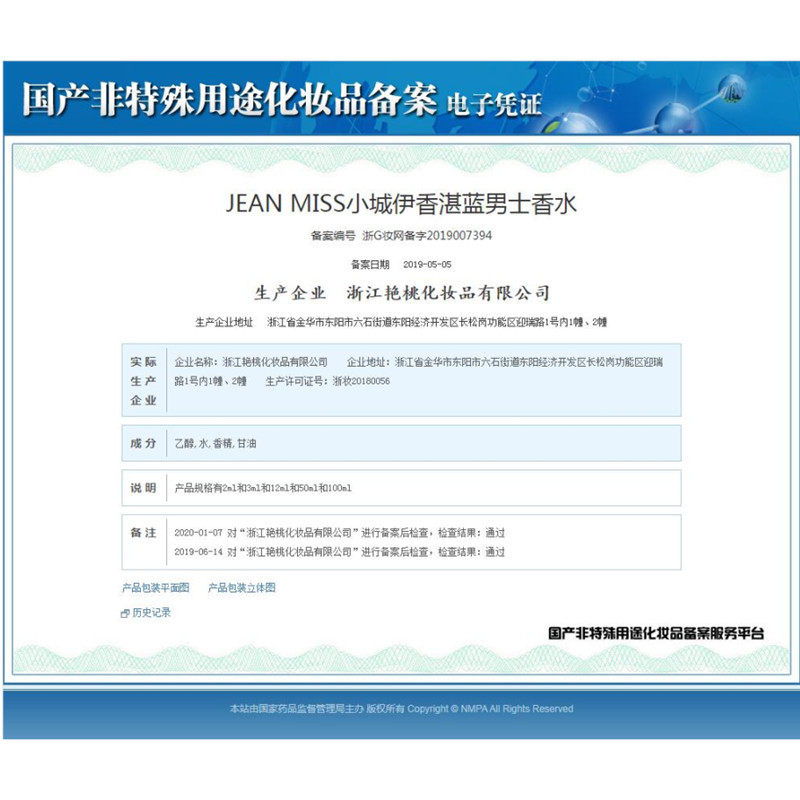Image resolution: width=800 pixels, height=800 pixels.
Task: Click the icon beside 历史记录
Action: 125,613
